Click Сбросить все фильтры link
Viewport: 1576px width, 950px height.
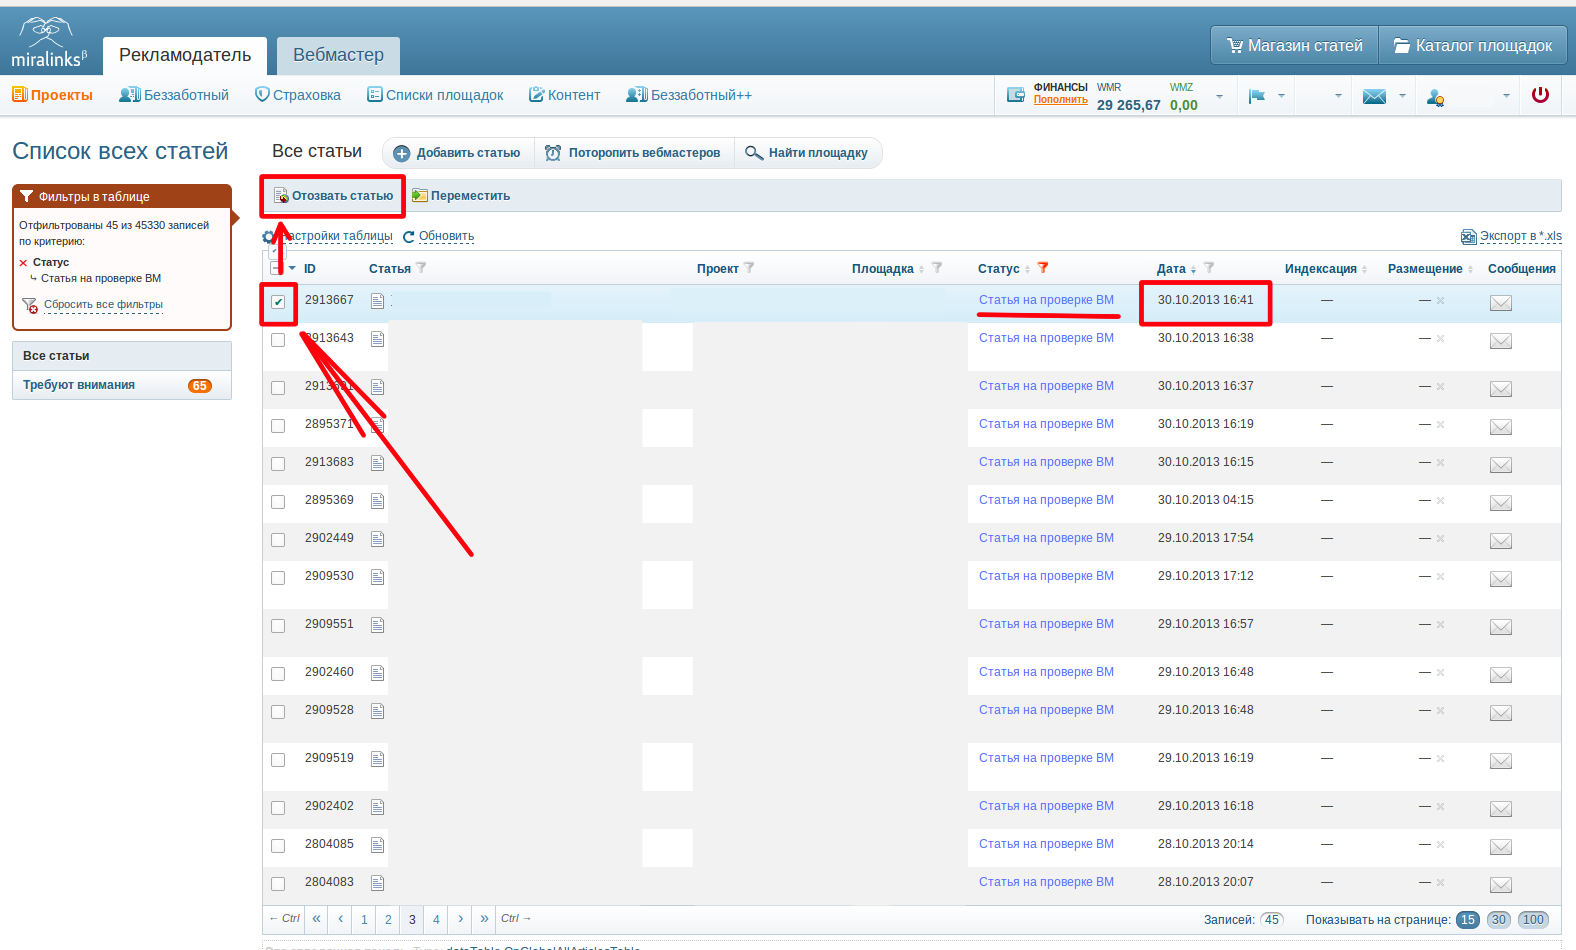click(103, 304)
